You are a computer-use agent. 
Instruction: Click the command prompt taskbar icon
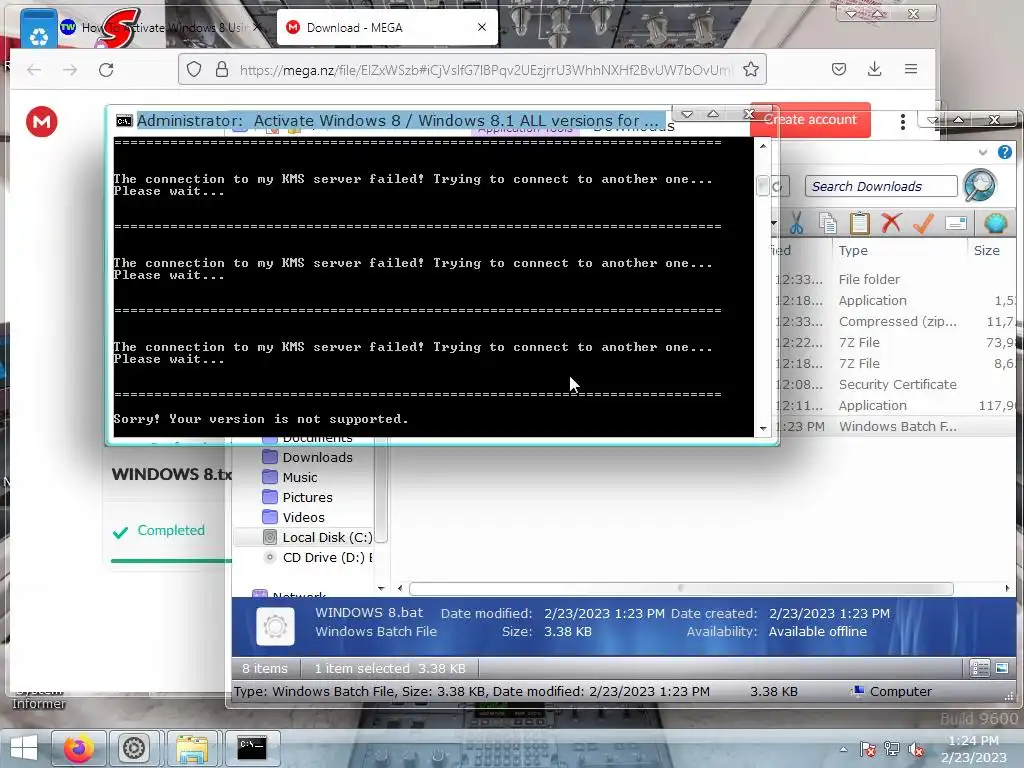click(252, 748)
